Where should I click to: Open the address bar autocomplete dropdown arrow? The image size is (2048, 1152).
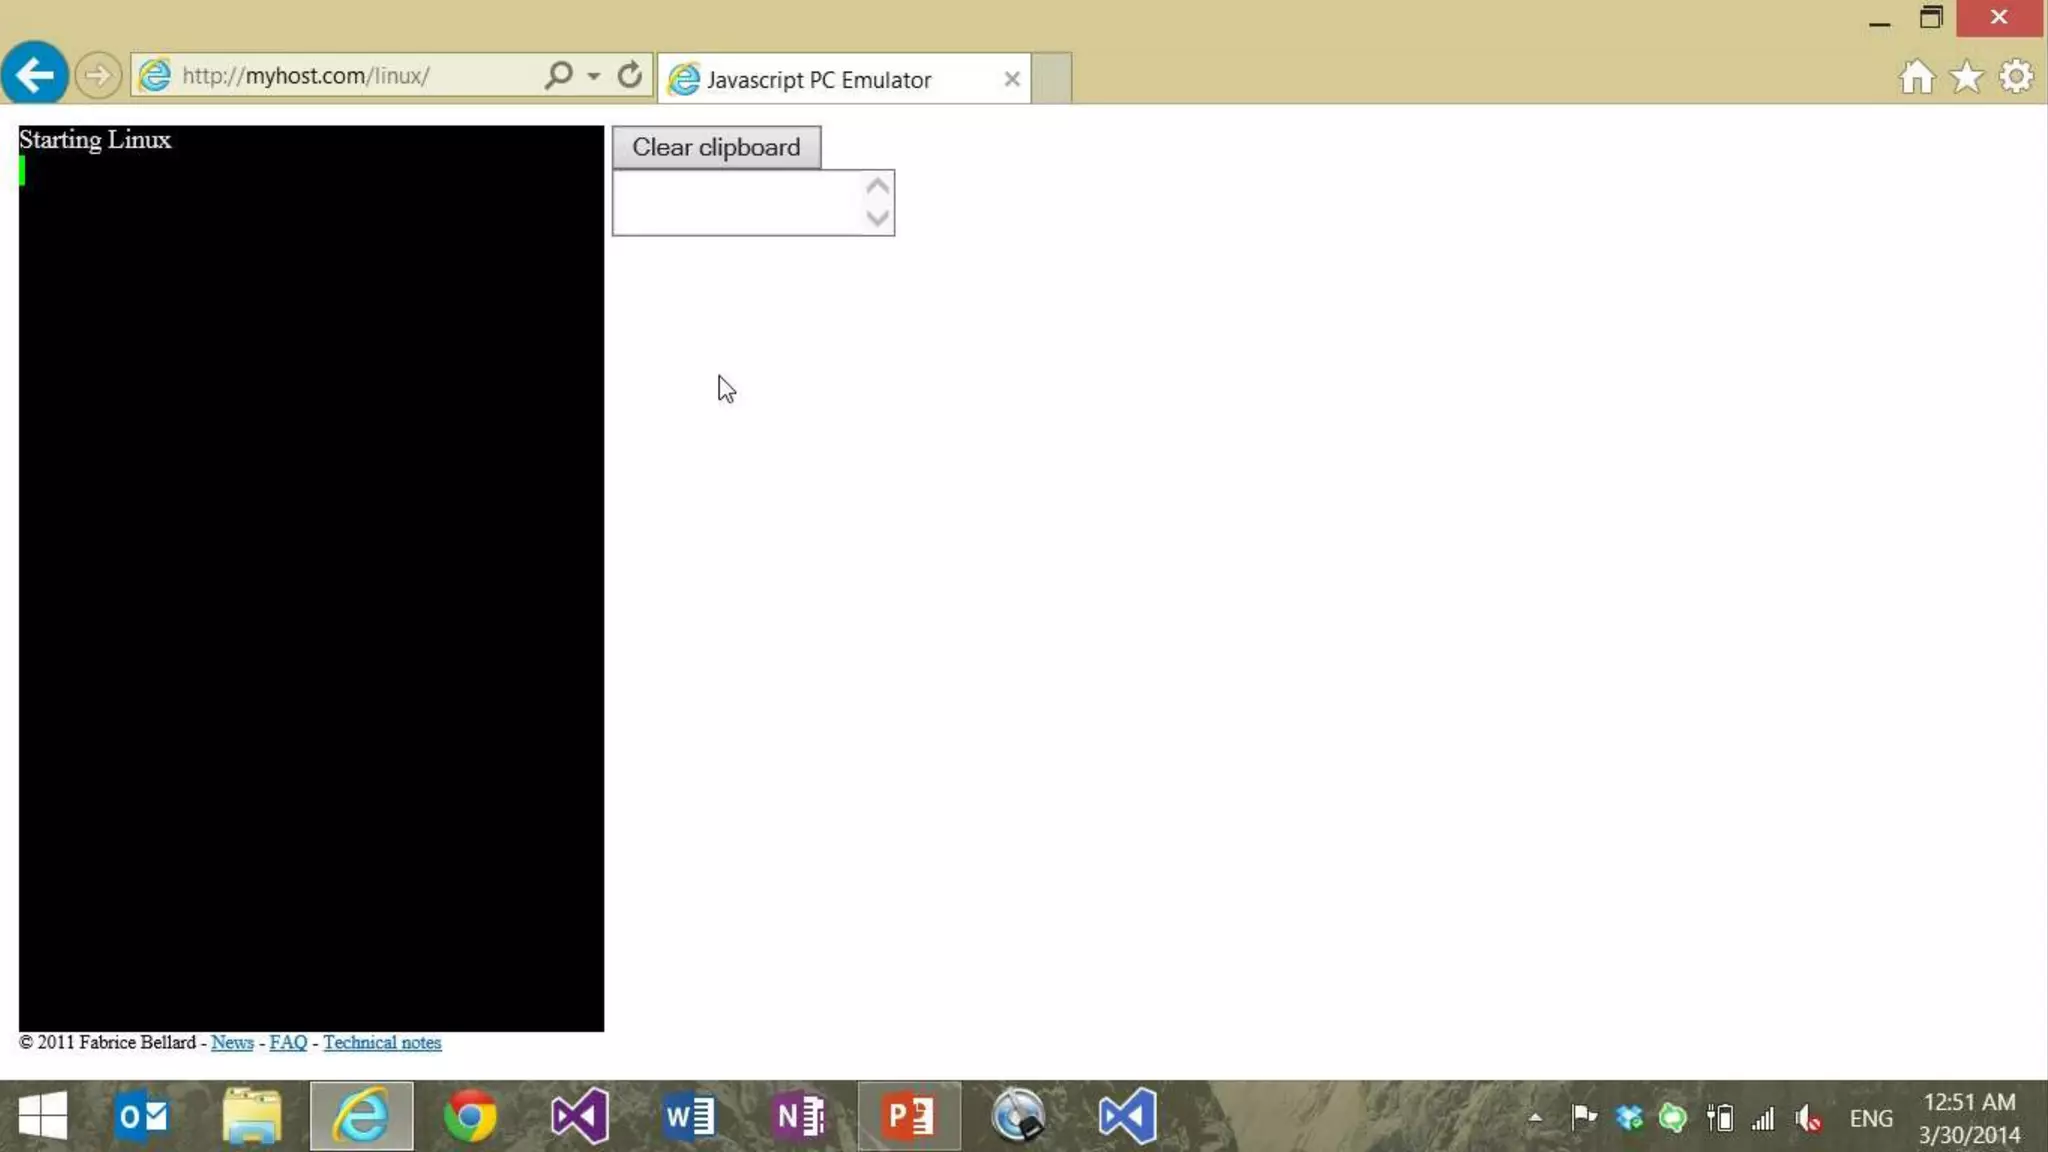tap(594, 76)
